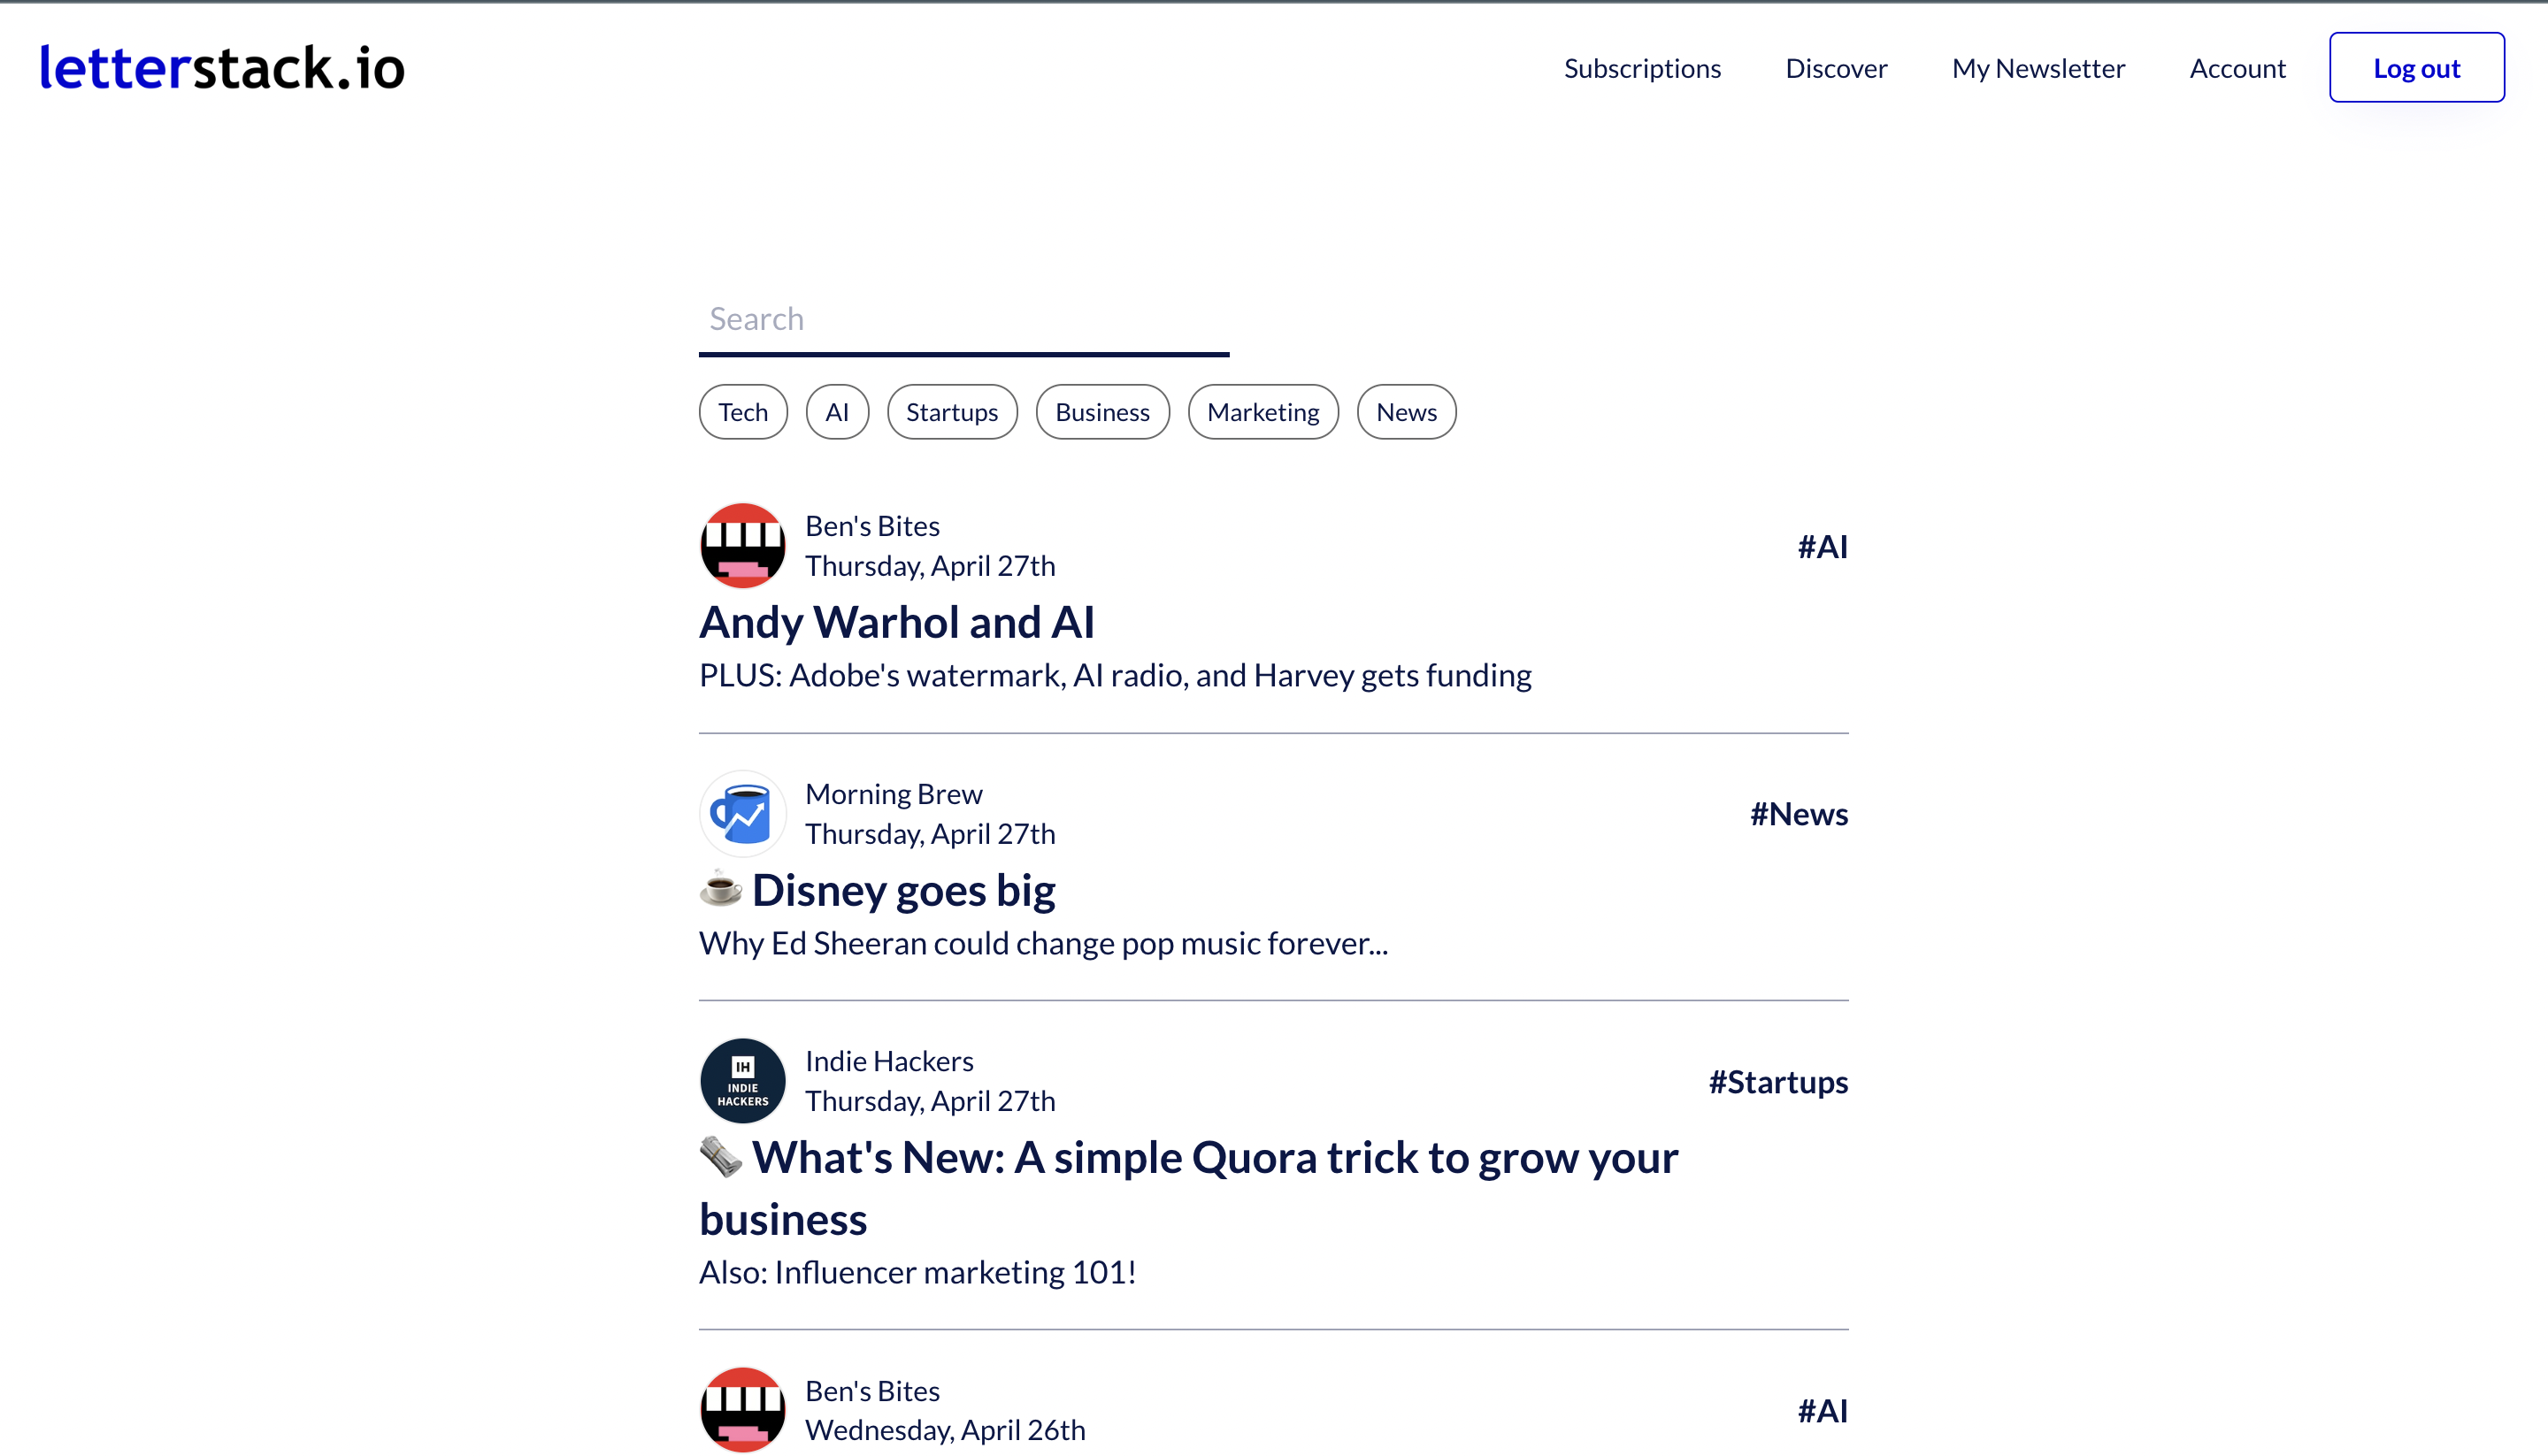Open the Discover page

[x=1836, y=68]
